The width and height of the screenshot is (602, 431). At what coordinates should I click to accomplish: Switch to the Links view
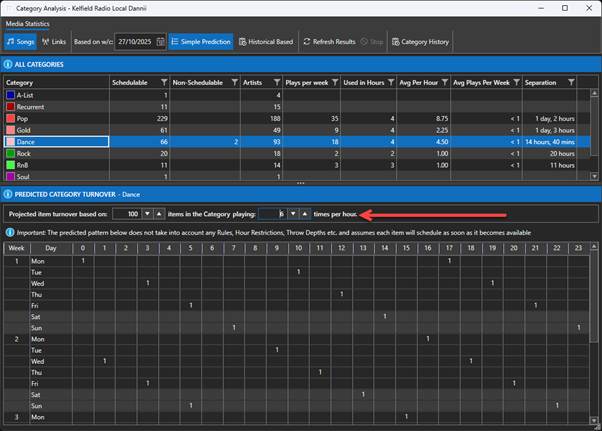54,42
